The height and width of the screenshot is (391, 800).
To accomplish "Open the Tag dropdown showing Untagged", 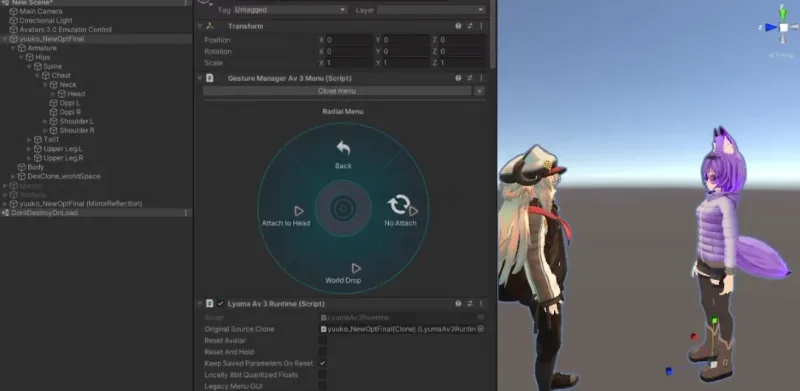I will [290, 10].
